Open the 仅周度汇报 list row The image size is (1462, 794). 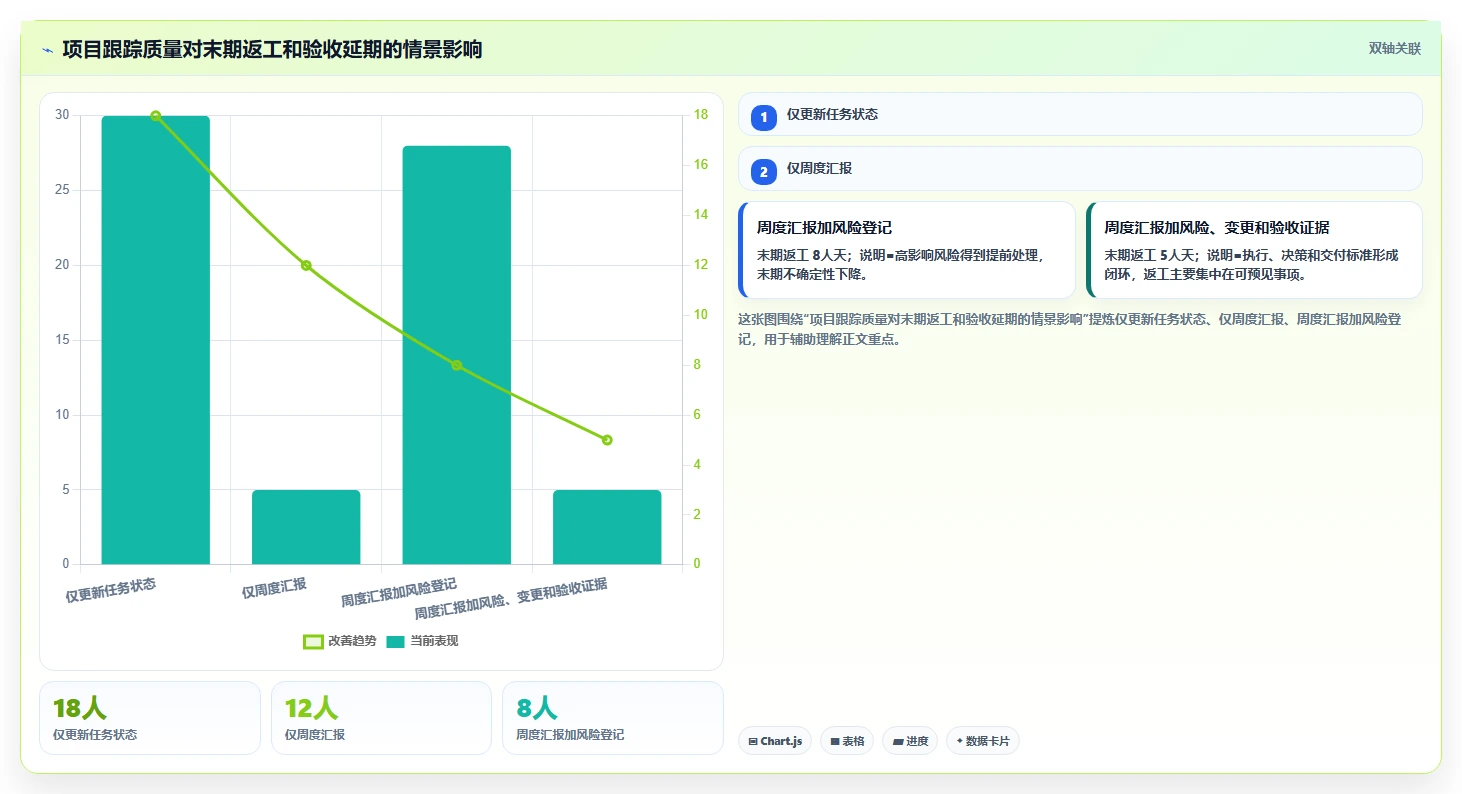(1080, 168)
